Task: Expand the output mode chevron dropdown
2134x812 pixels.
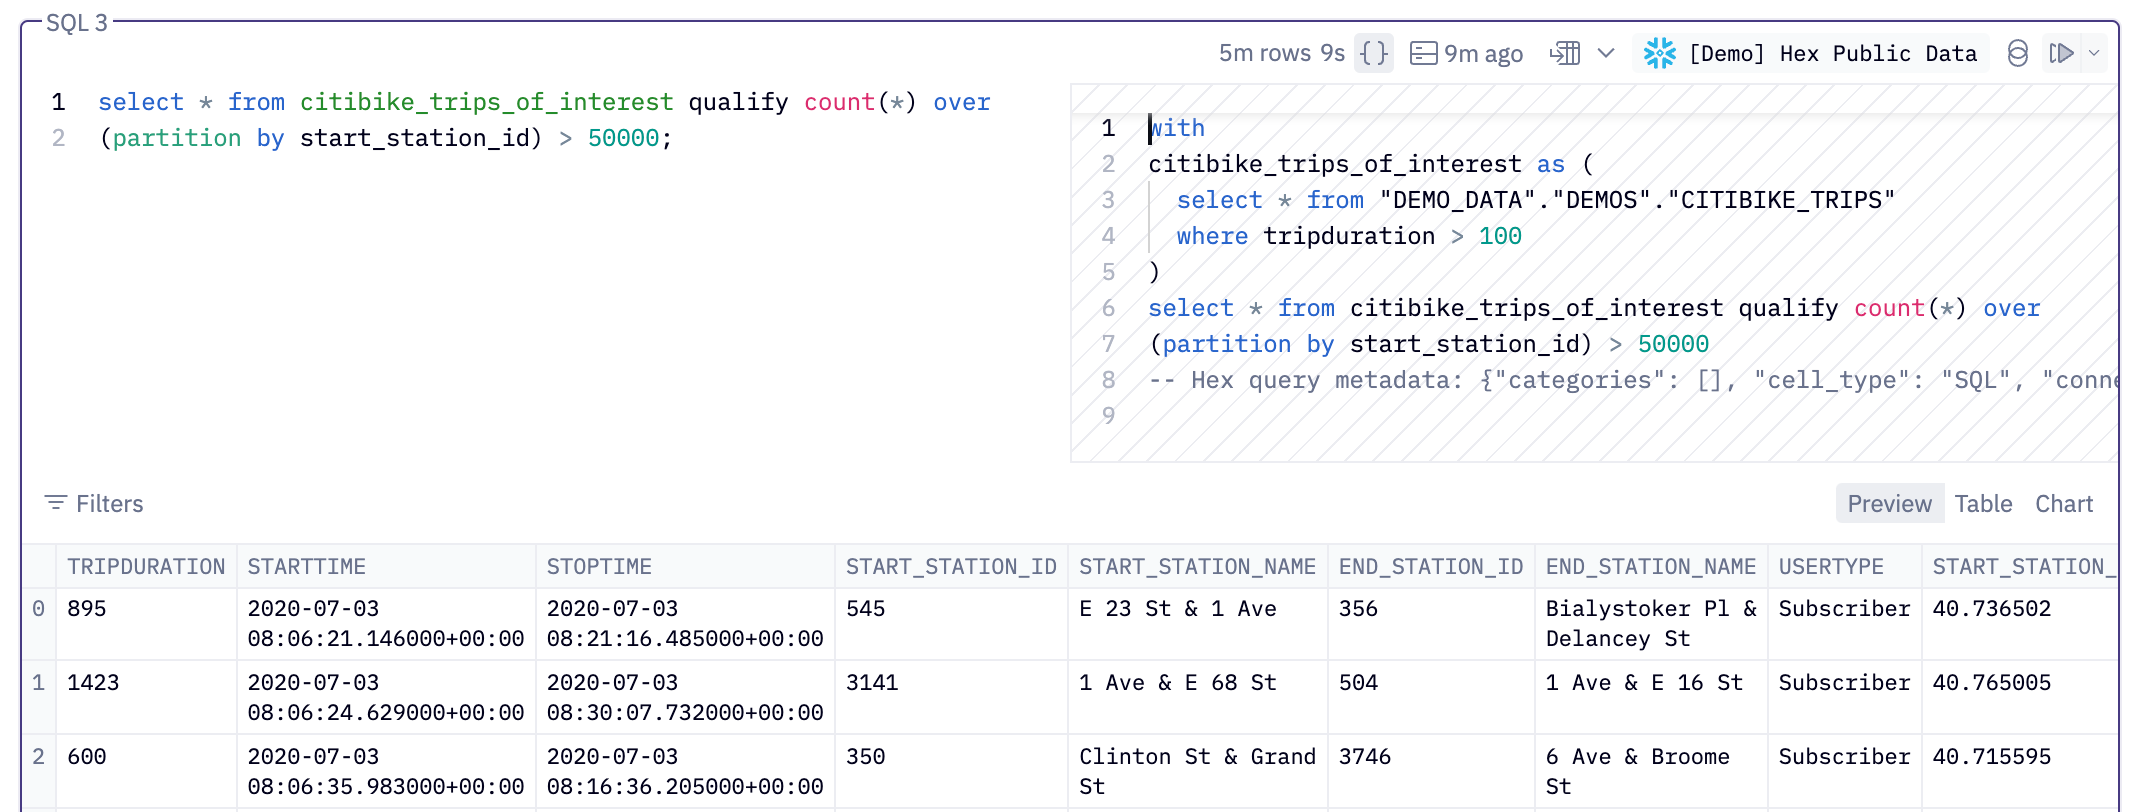Action: point(1606,53)
